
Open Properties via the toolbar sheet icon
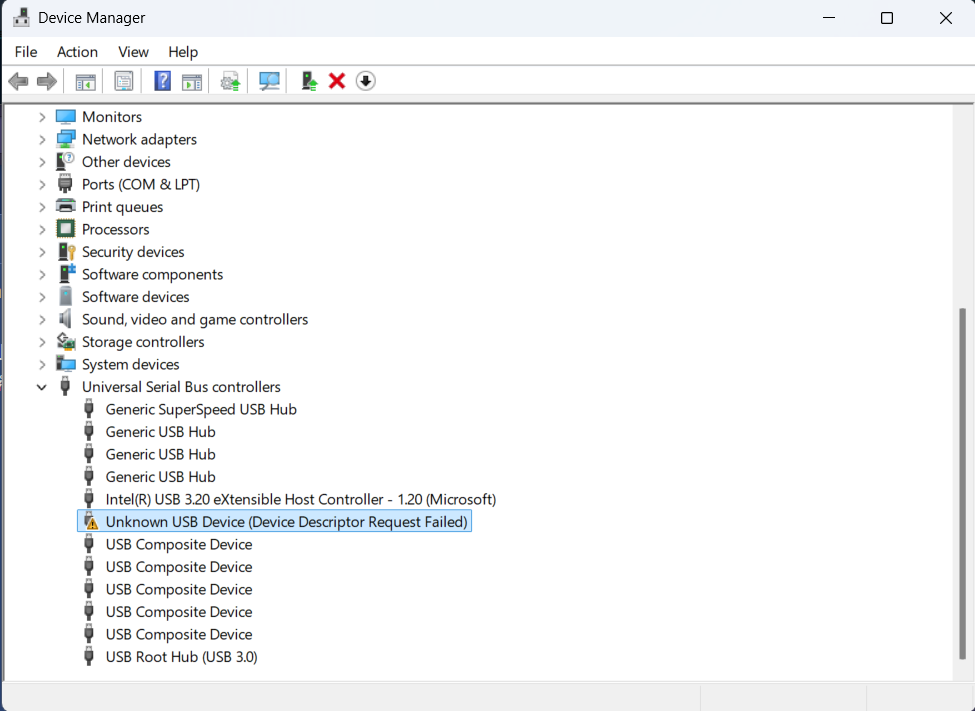click(x=124, y=81)
